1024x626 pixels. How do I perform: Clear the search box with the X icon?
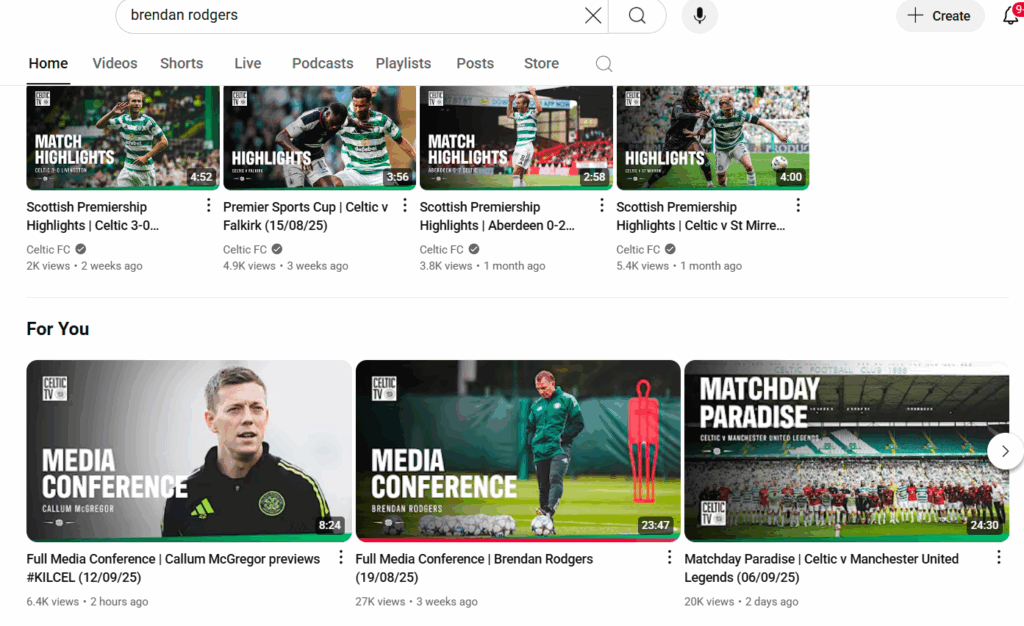(x=593, y=15)
